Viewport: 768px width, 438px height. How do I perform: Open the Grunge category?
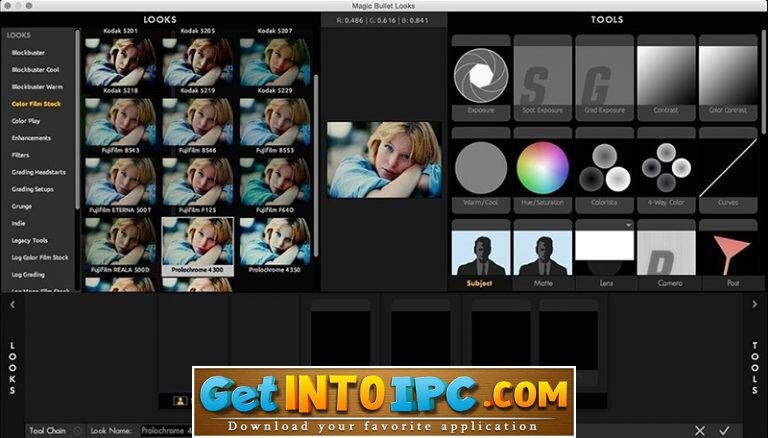tap(22, 206)
